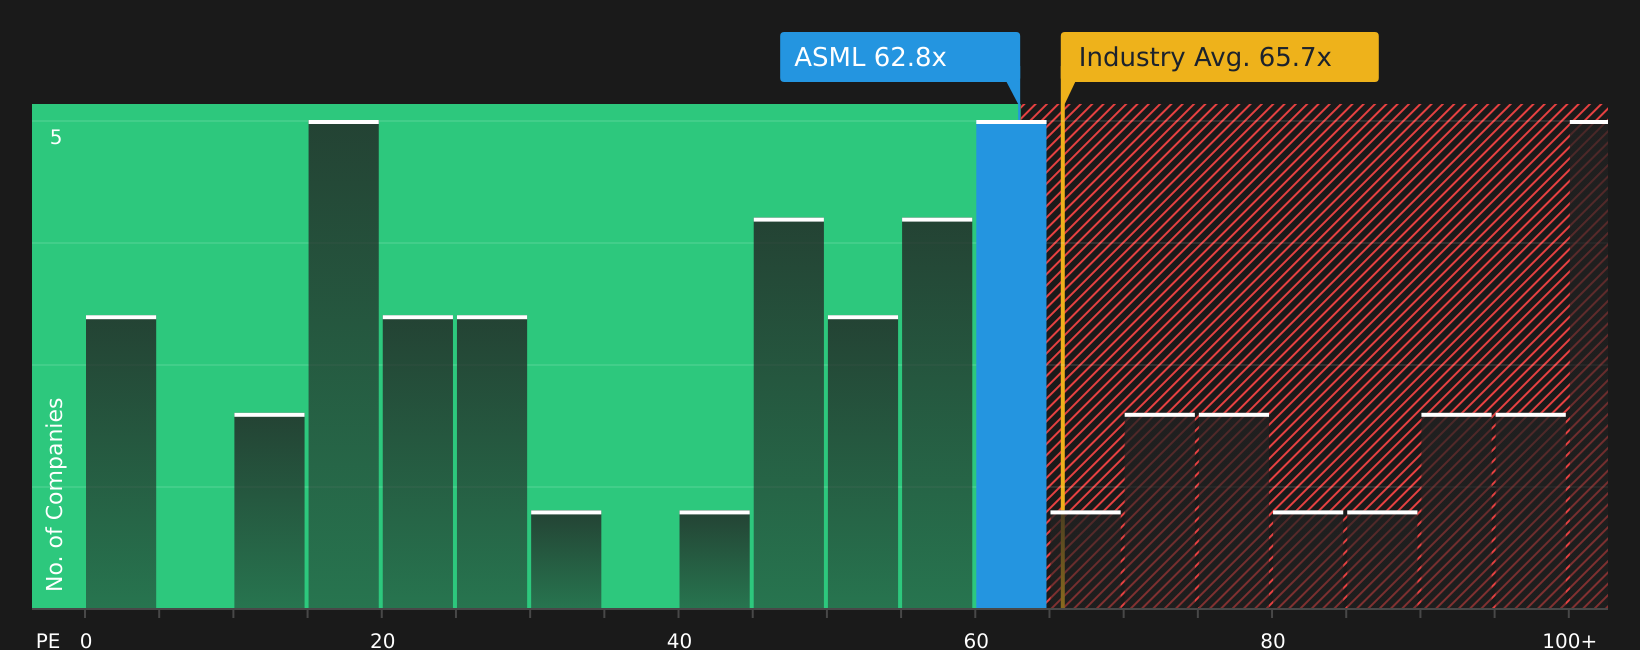Click the PE axis title
Image resolution: width=1640 pixels, height=650 pixels.
pyautogui.click(x=48, y=641)
